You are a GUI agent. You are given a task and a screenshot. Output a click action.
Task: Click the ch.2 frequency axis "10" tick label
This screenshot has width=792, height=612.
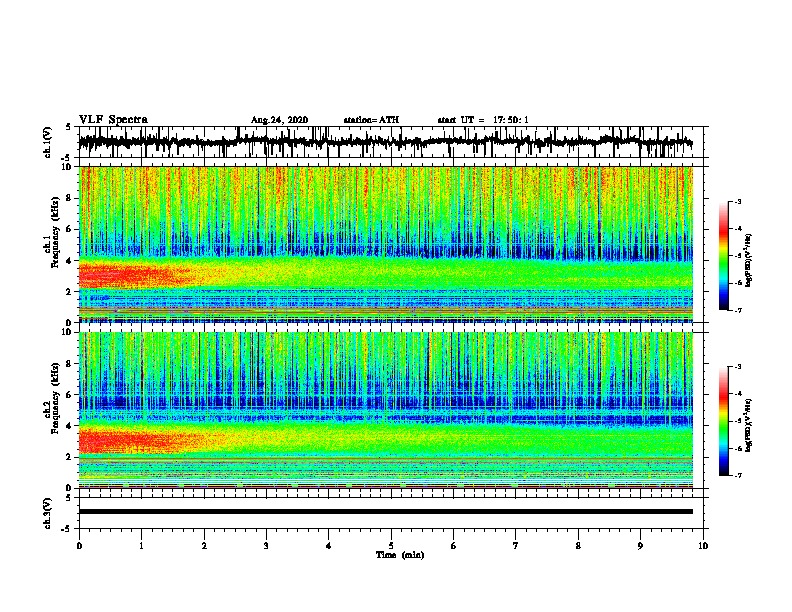tap(67, 332)
